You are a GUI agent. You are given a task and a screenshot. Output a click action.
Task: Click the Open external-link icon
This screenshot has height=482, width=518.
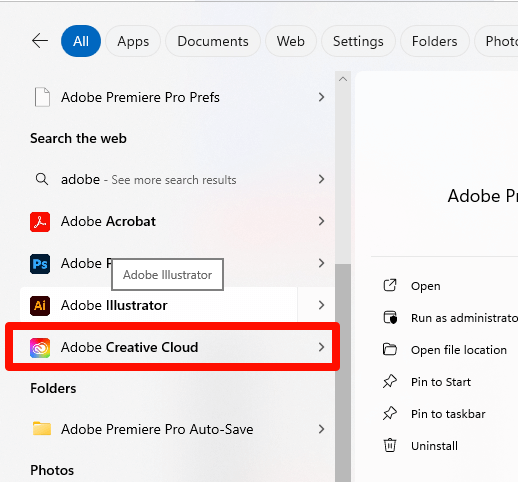point(390,285)
